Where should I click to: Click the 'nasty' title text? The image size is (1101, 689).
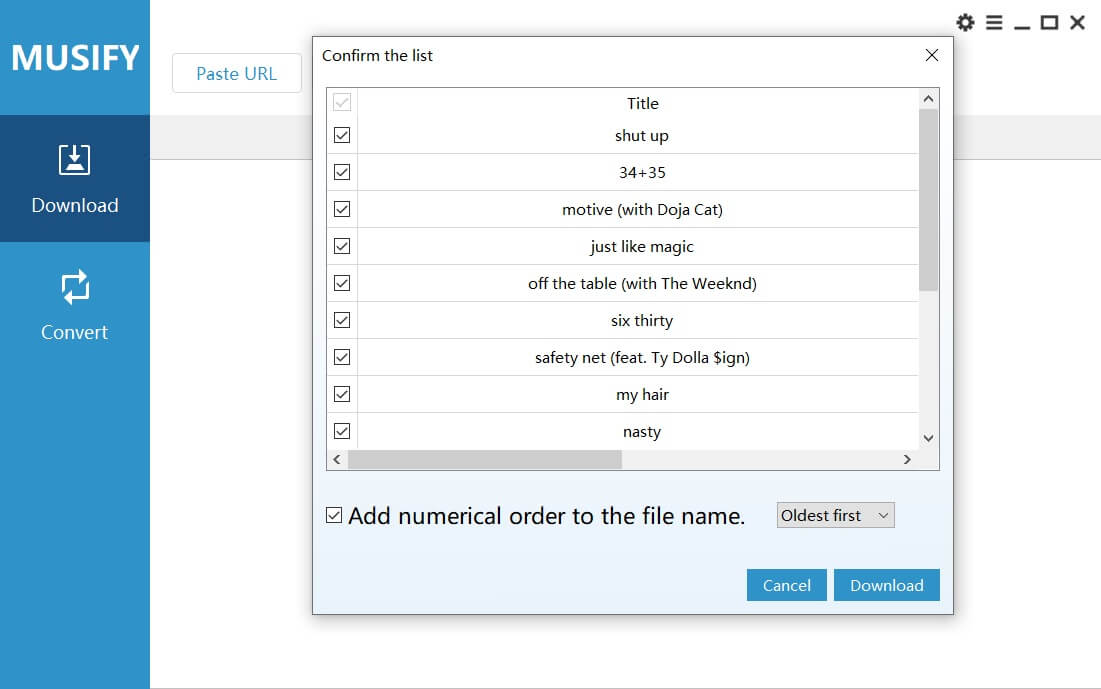click(x=642, y=432)
